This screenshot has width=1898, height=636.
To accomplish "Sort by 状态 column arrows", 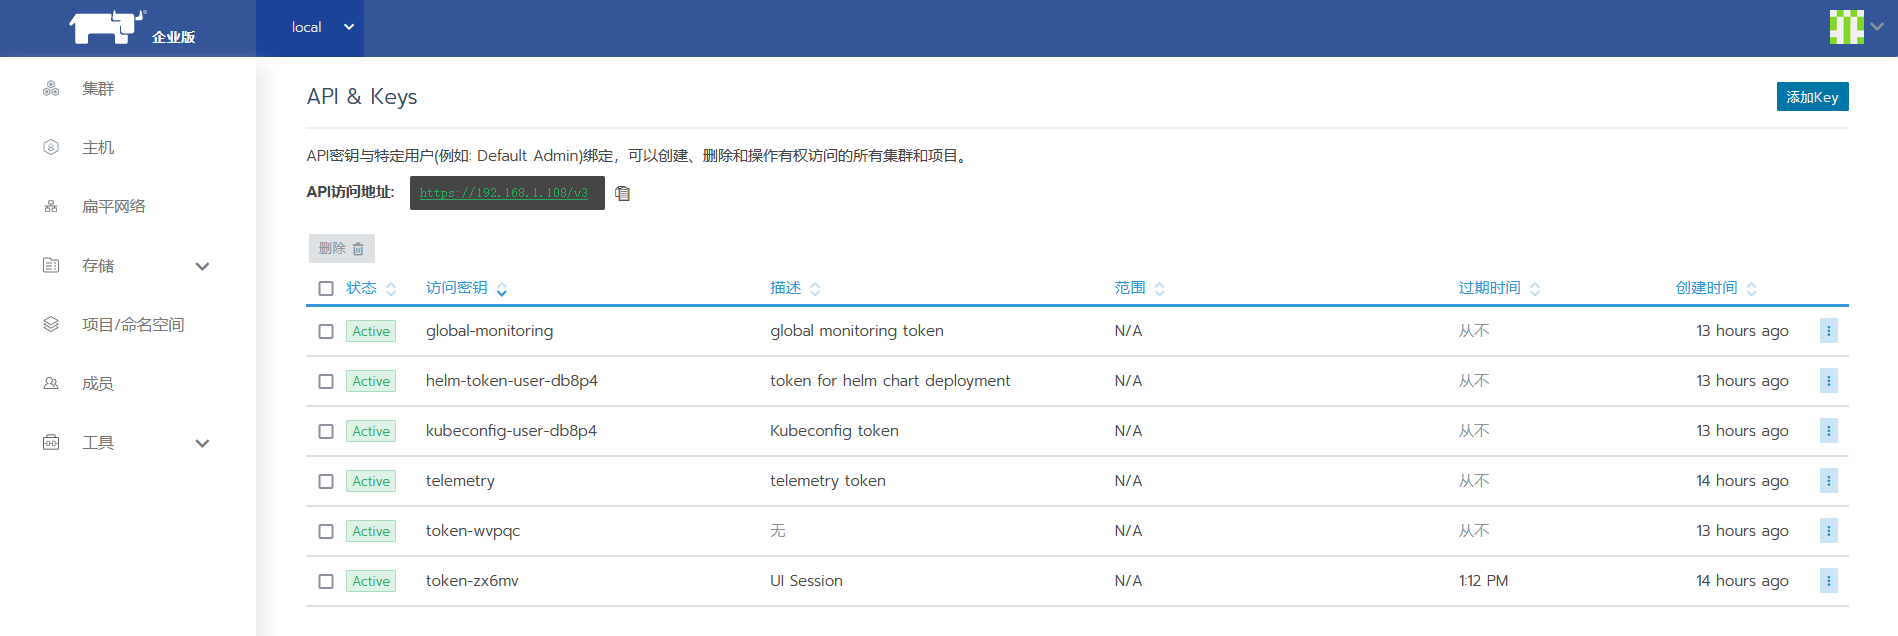I will point(391,289).
